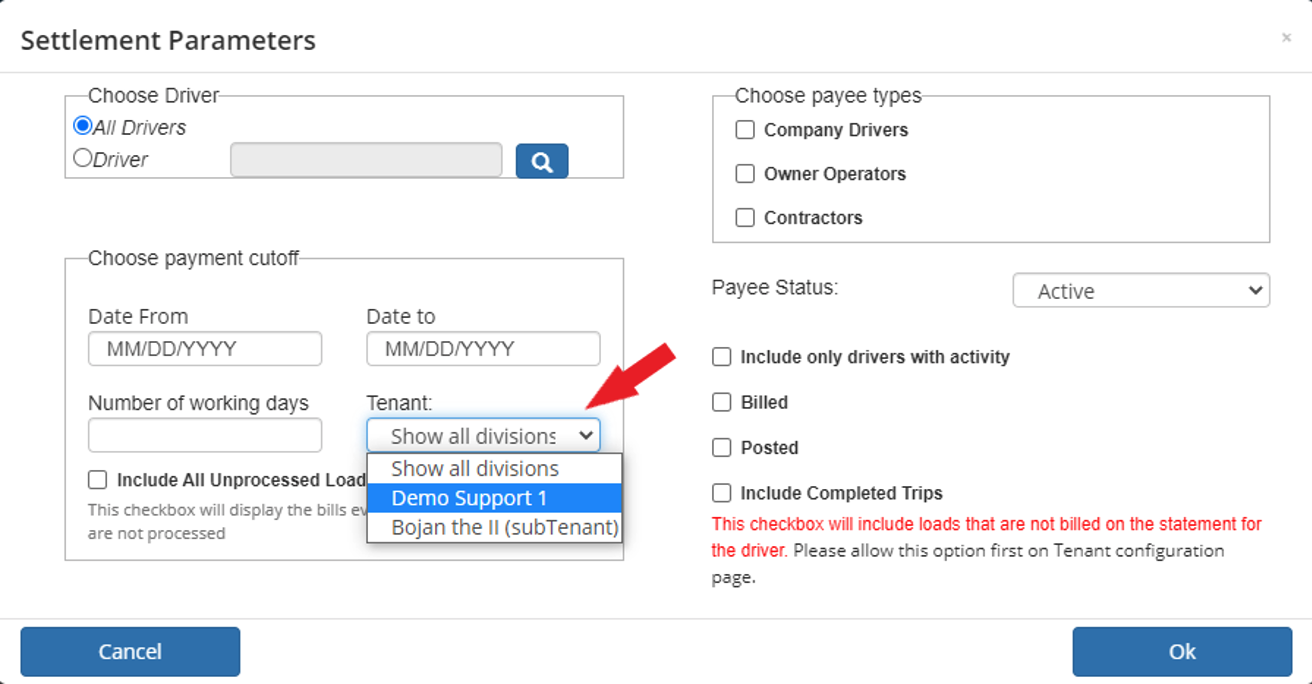Focus the Date From input field
The image size is (1312, 684).
205,349
